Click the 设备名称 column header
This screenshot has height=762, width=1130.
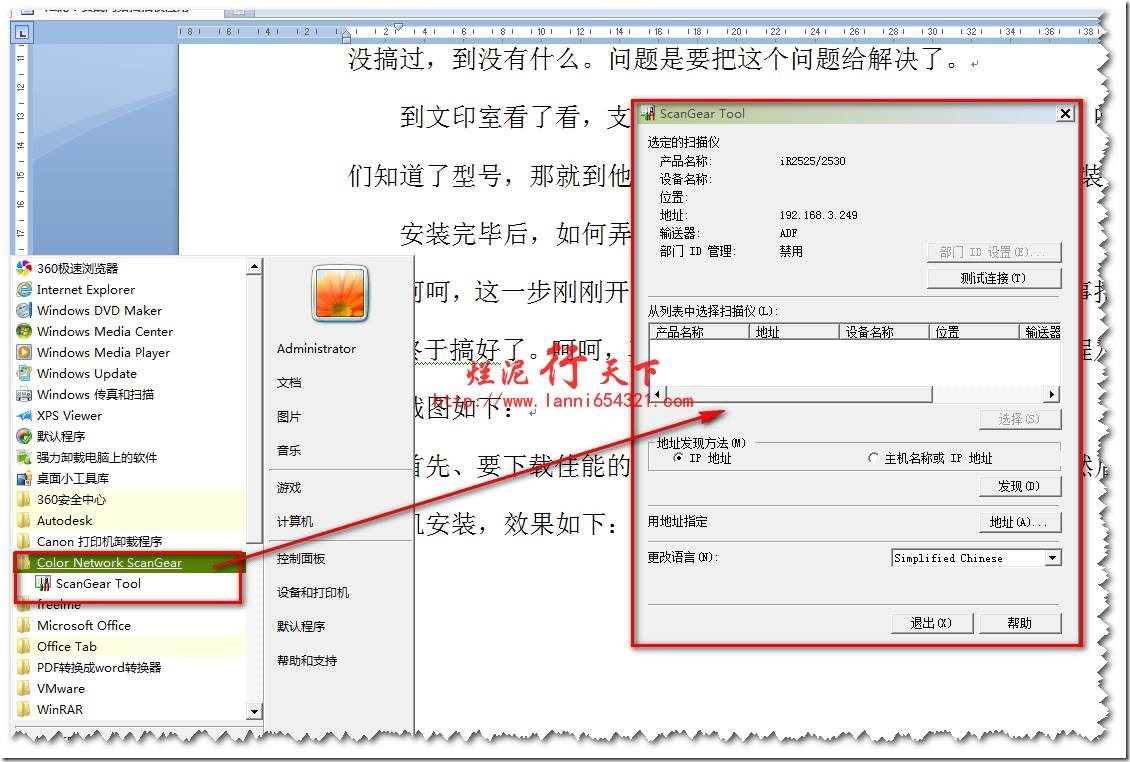pyautogui.click(x=884, y=332)
